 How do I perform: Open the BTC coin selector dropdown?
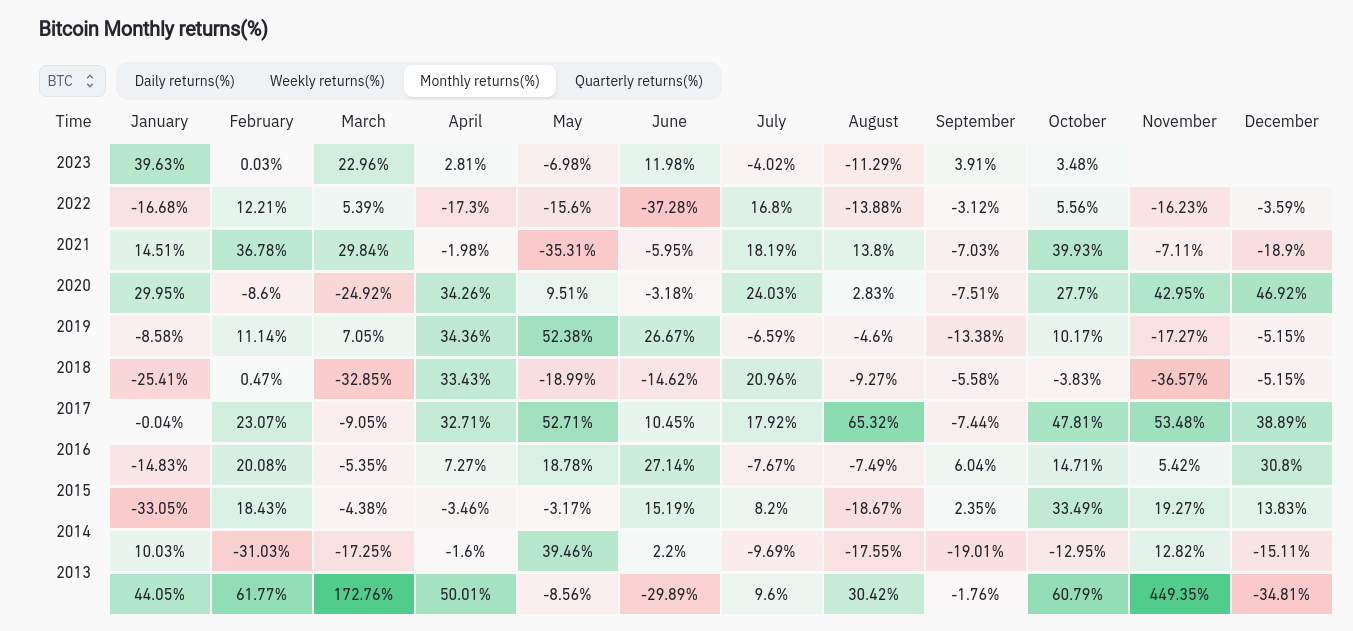72,81
